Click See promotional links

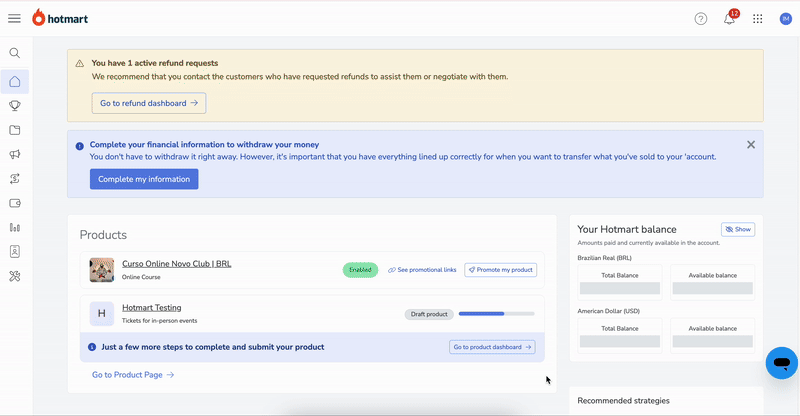point(422,270)
